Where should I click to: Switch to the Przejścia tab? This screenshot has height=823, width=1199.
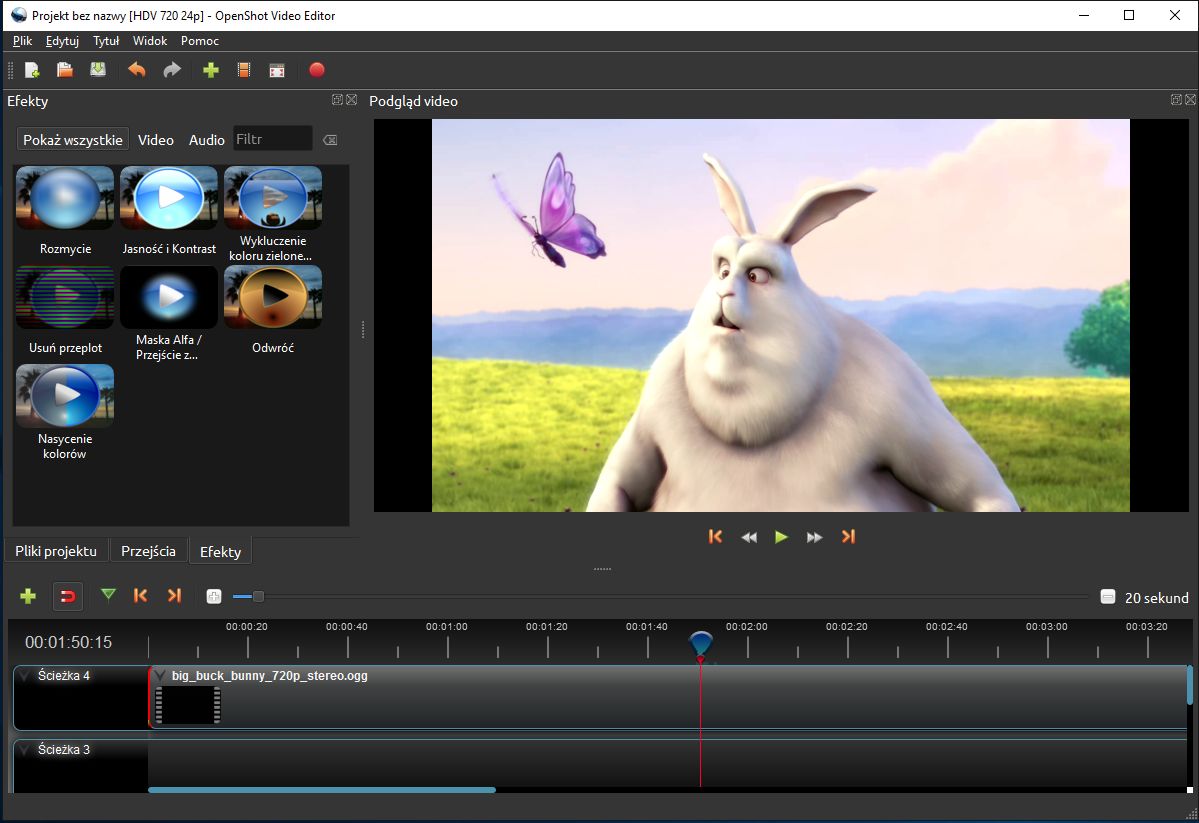(148, 551)
